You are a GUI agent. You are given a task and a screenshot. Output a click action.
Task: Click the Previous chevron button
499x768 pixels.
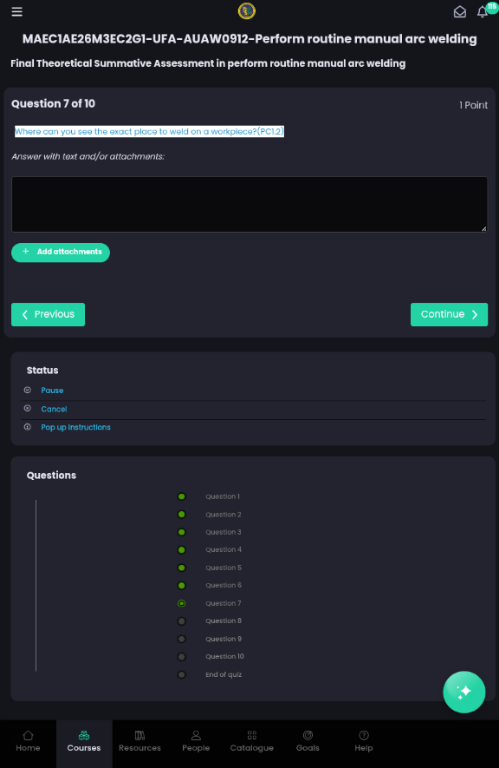[x=48, y=314]
